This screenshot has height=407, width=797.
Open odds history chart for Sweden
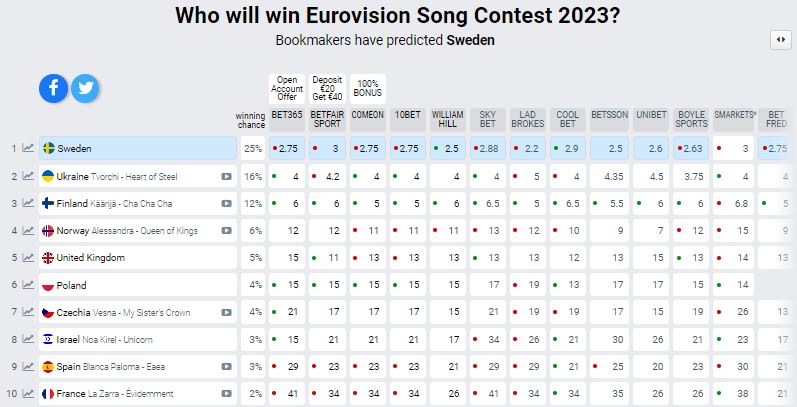coord(27,148)
